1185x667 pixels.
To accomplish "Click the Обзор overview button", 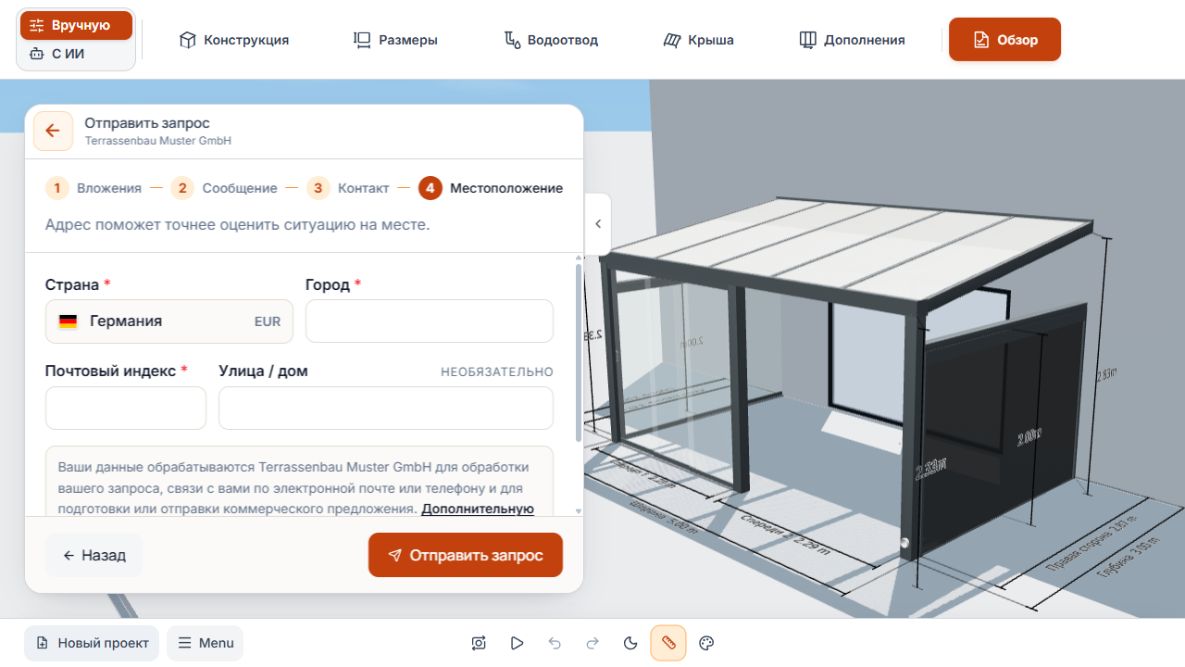I will (x=1004, y=39).
